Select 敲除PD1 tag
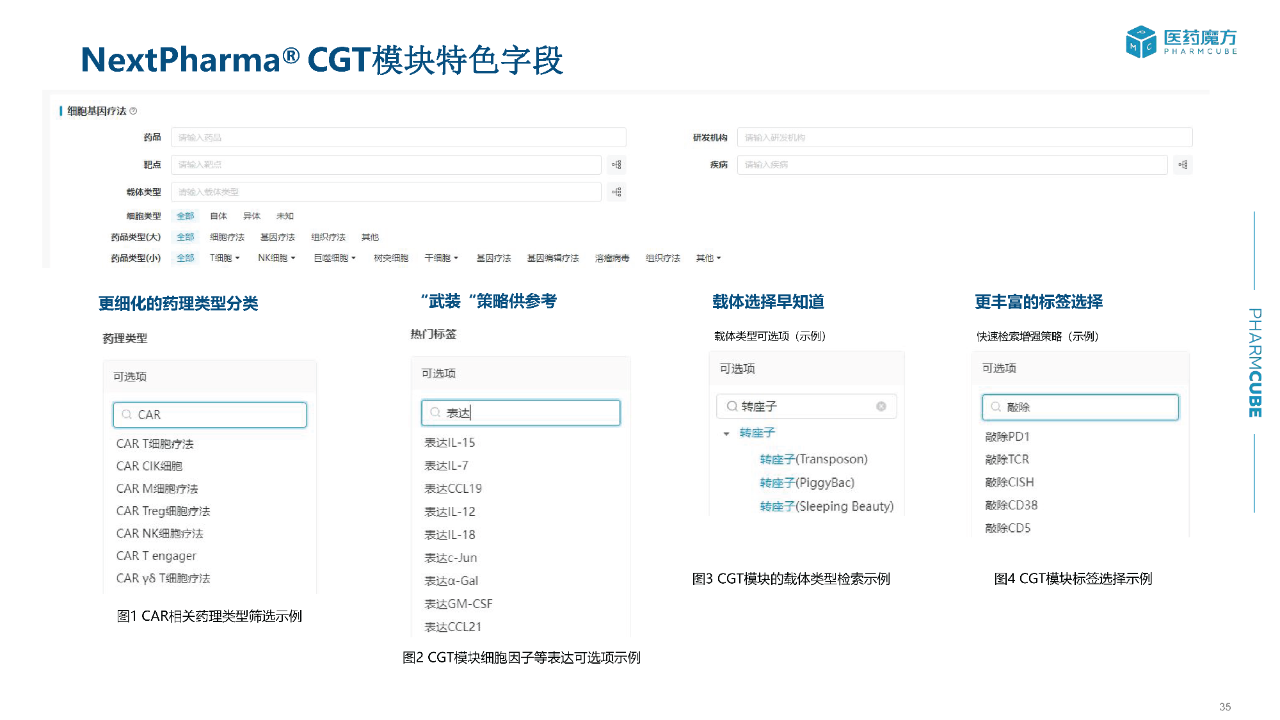 coord(1007,437)
